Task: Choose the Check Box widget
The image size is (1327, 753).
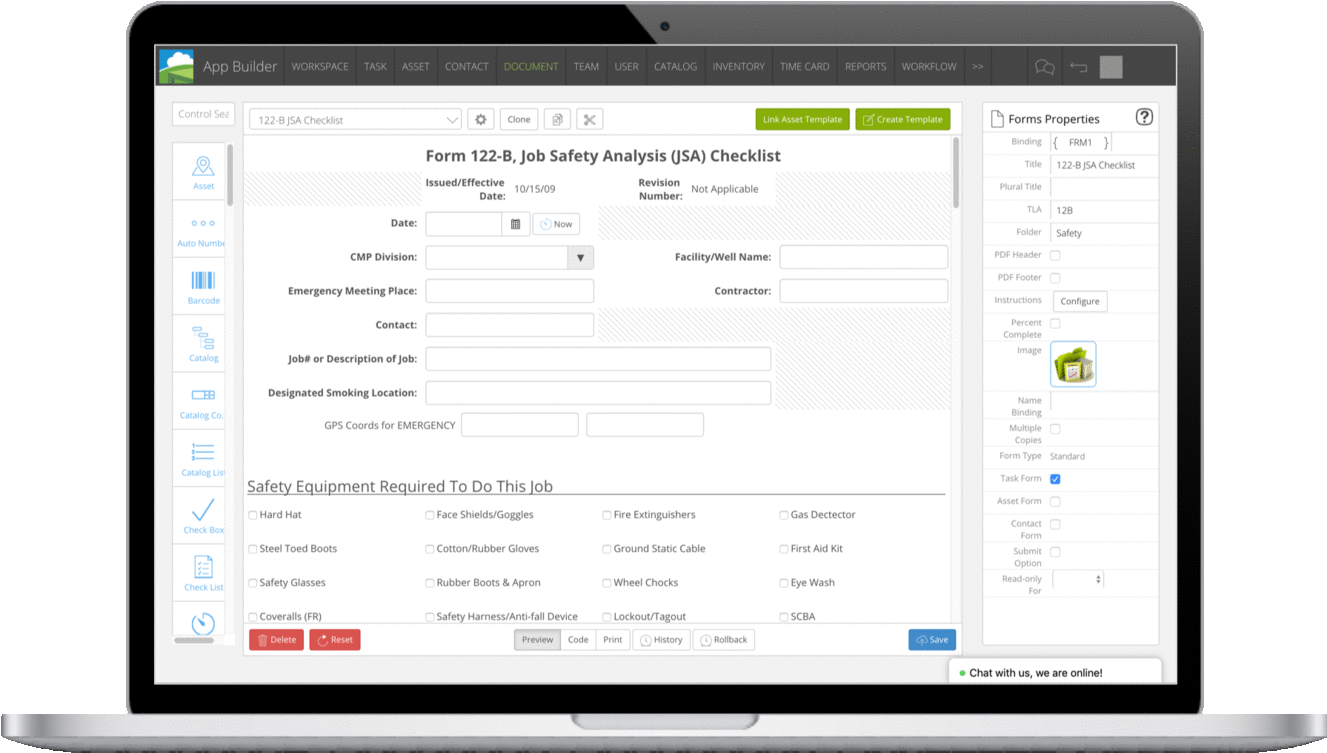Action: coord(202,514)
